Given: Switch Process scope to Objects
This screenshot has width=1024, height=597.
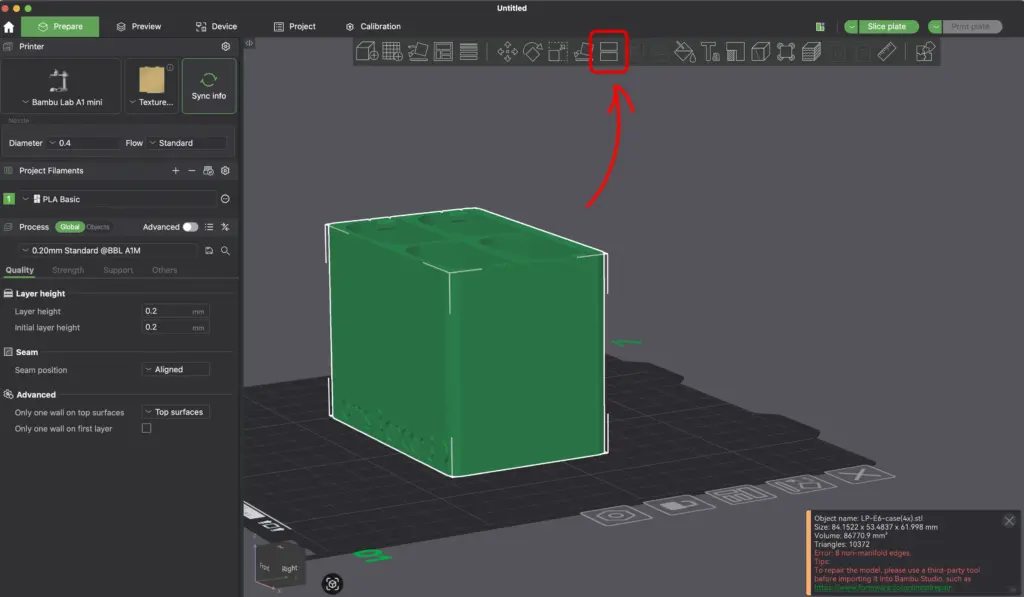Looking at the screenshot, I should pyautogui.click(x=98, y=227).
